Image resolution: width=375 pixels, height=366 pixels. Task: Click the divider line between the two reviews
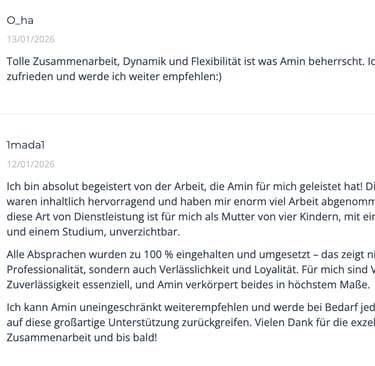[x=187, y=114]
